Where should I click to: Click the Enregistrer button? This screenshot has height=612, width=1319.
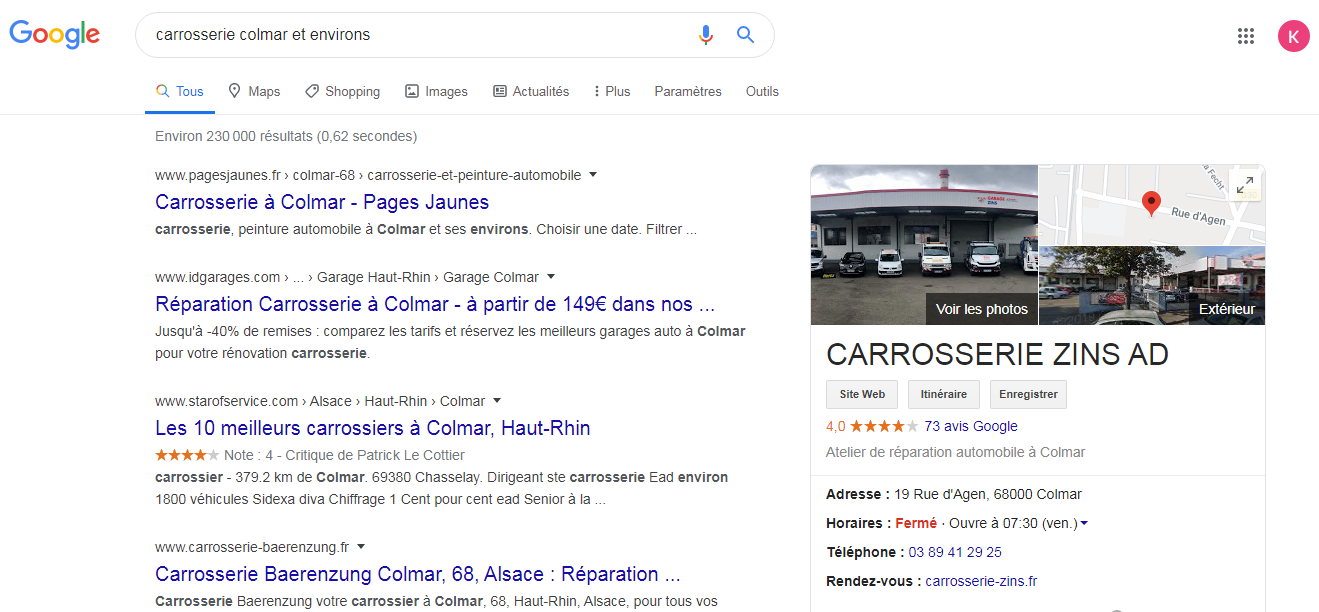[x=1028, y=394]
